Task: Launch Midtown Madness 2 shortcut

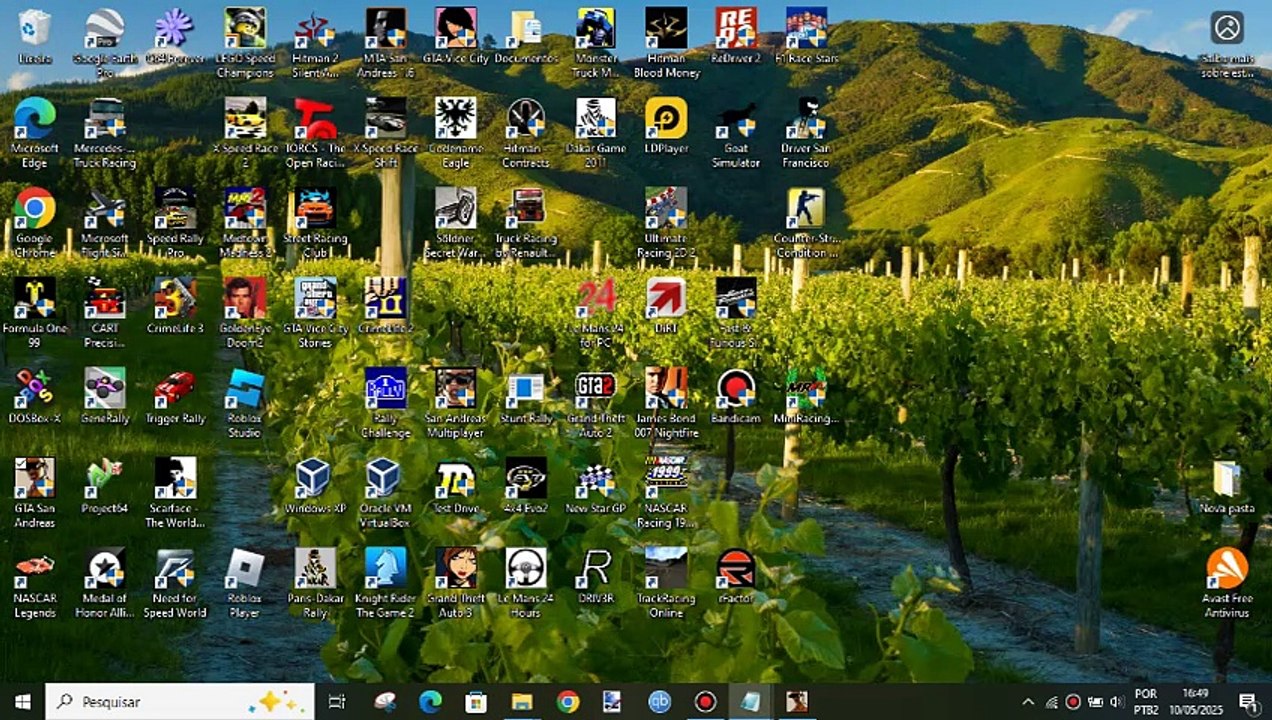Action: pyautogui.click(x=245, y=222)
